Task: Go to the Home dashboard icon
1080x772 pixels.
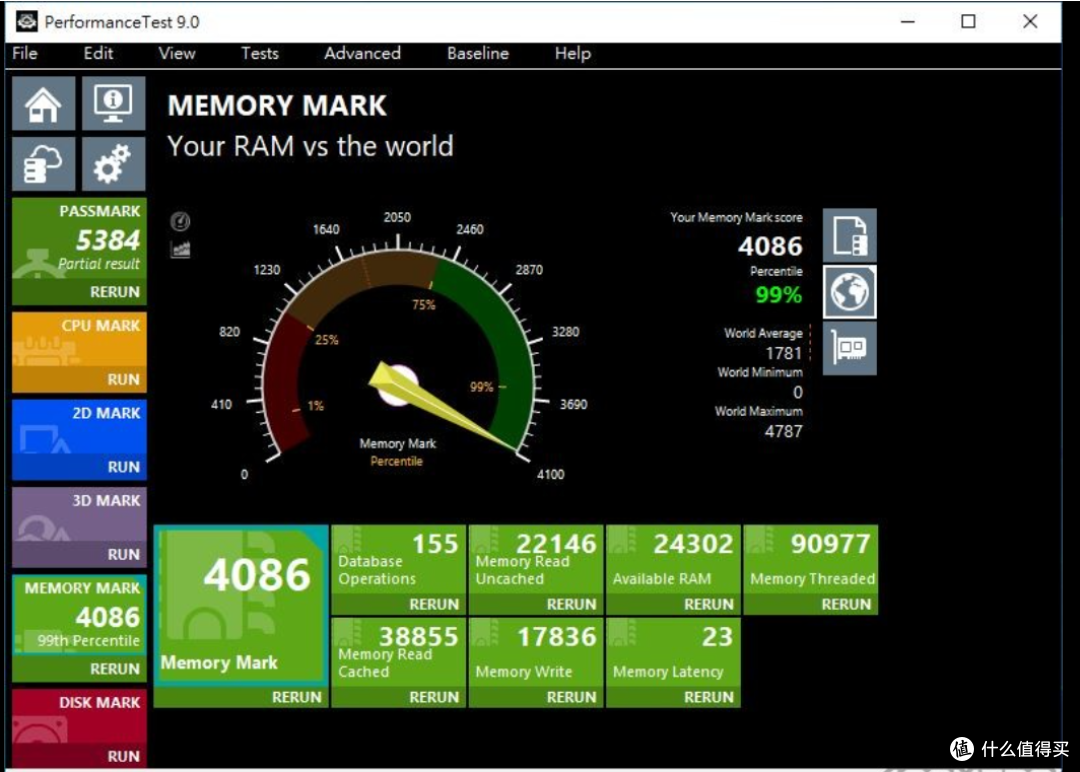Action: click(43, 104)
